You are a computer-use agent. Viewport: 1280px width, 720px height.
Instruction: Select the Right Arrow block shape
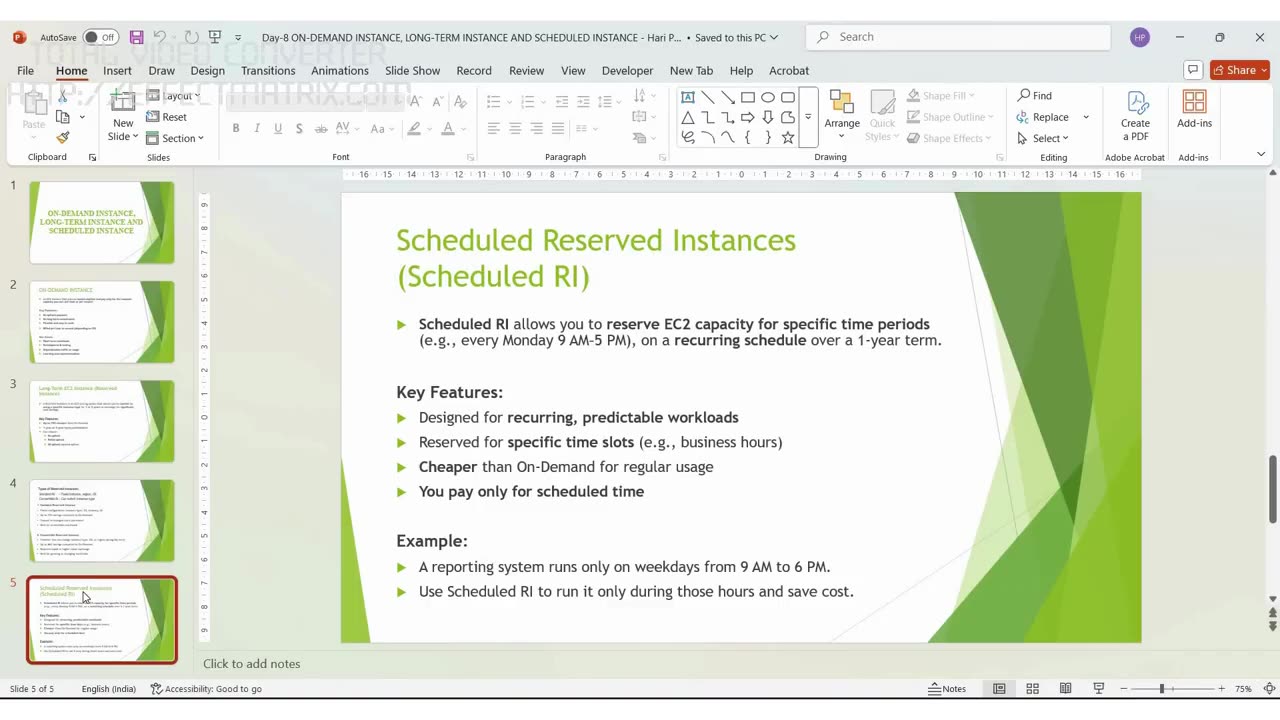[x=748, y=117]
